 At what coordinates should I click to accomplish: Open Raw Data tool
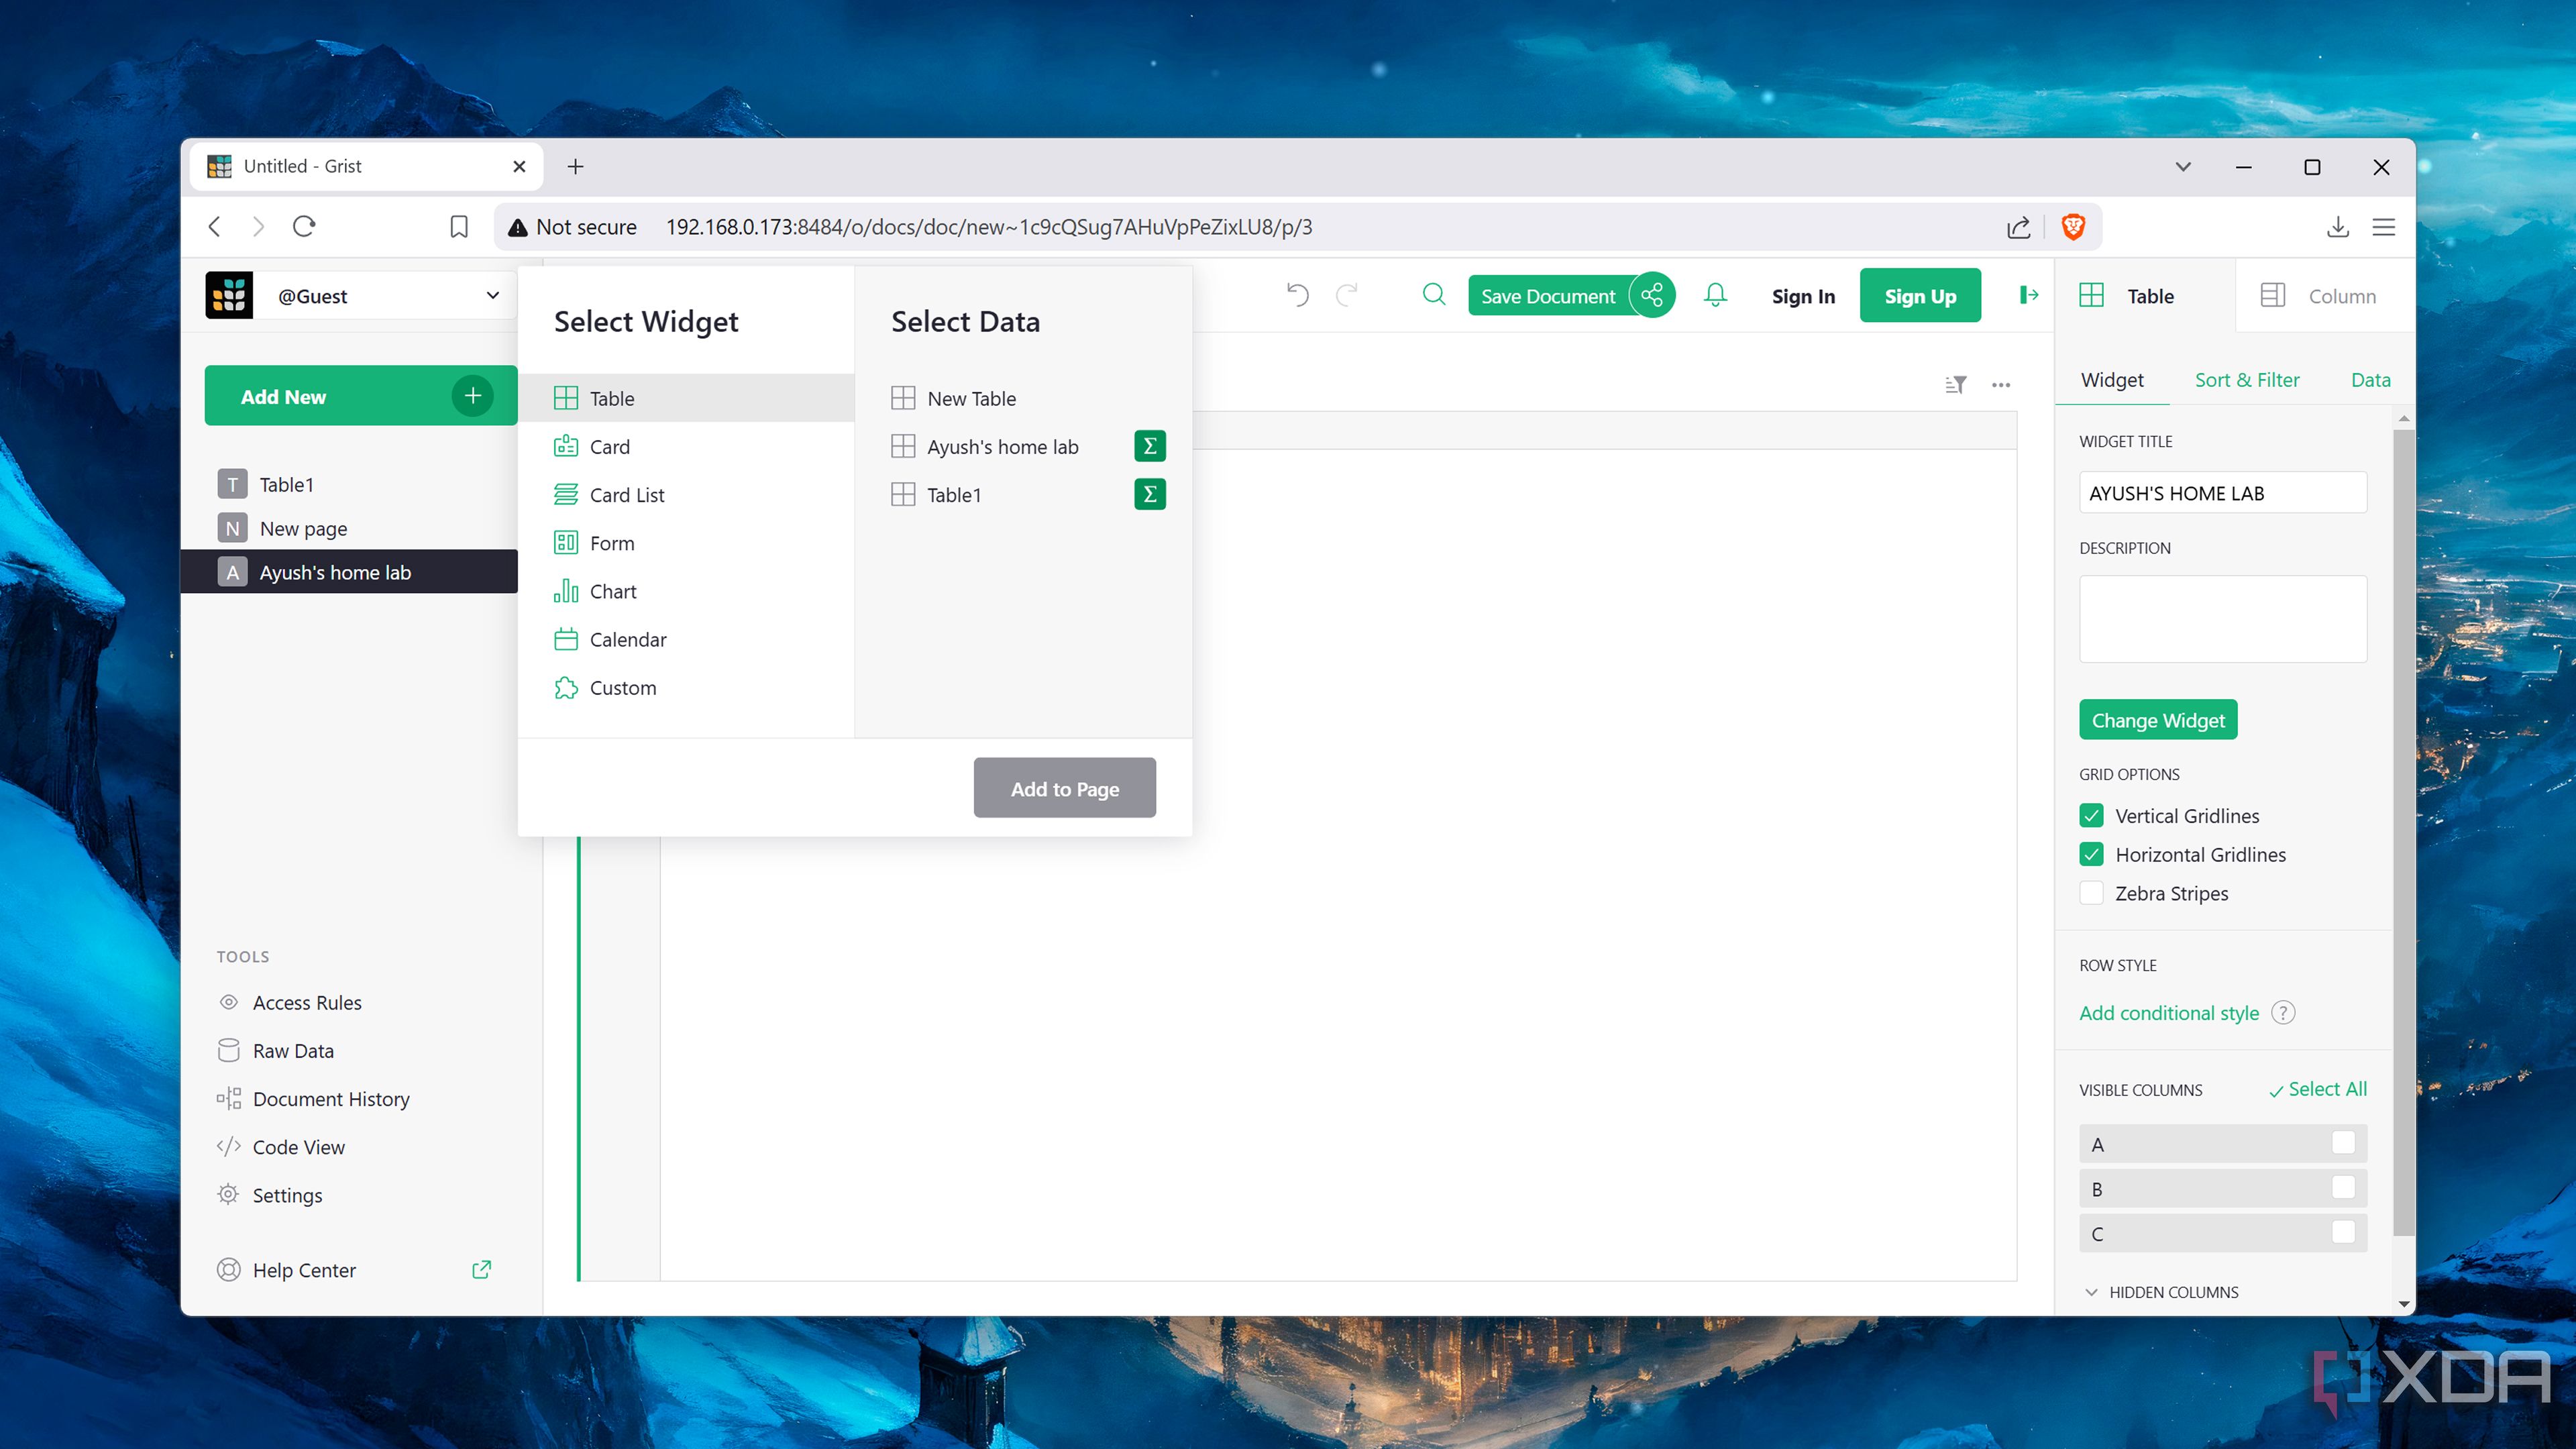(x=276, y=1050)
